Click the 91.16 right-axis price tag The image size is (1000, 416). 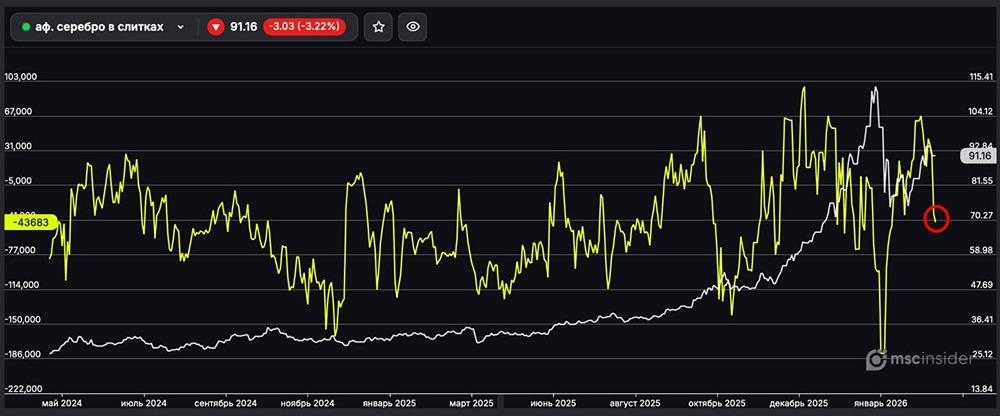(x=975, y=156)
